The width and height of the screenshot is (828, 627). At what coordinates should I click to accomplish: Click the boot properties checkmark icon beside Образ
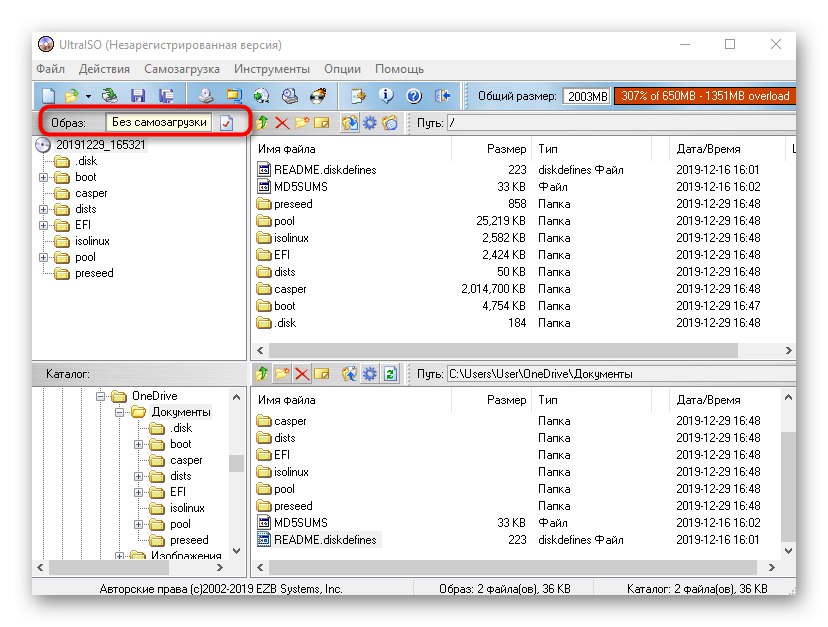[226, 123]
